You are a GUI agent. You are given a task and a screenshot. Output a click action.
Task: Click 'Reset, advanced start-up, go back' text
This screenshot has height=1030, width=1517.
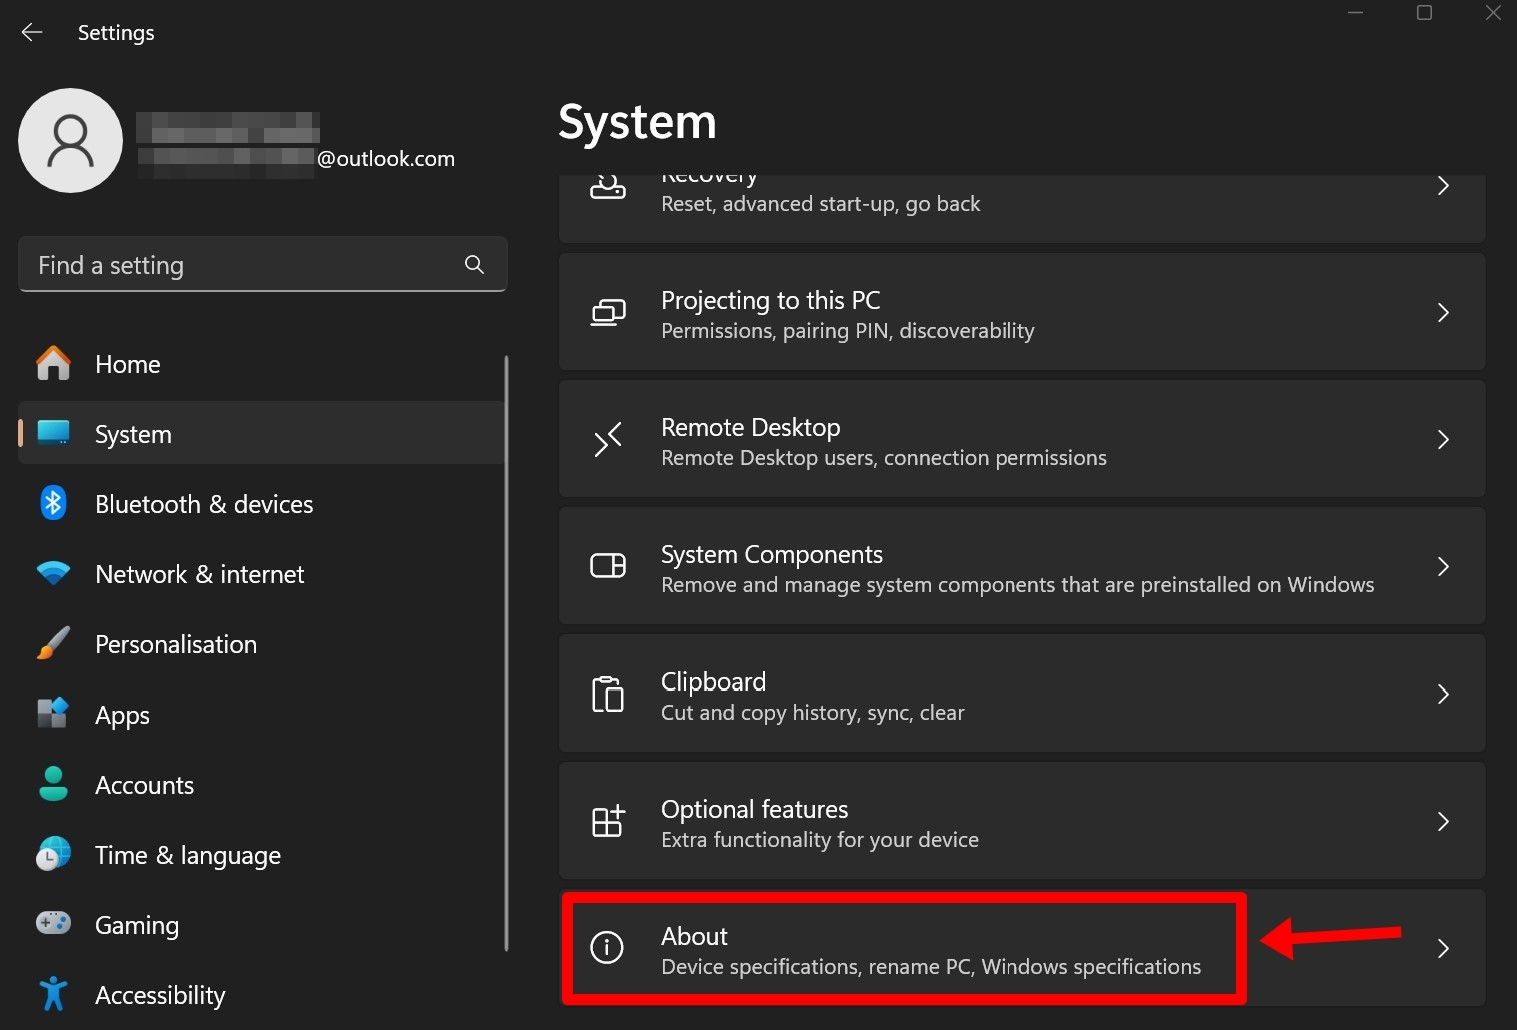820,204
